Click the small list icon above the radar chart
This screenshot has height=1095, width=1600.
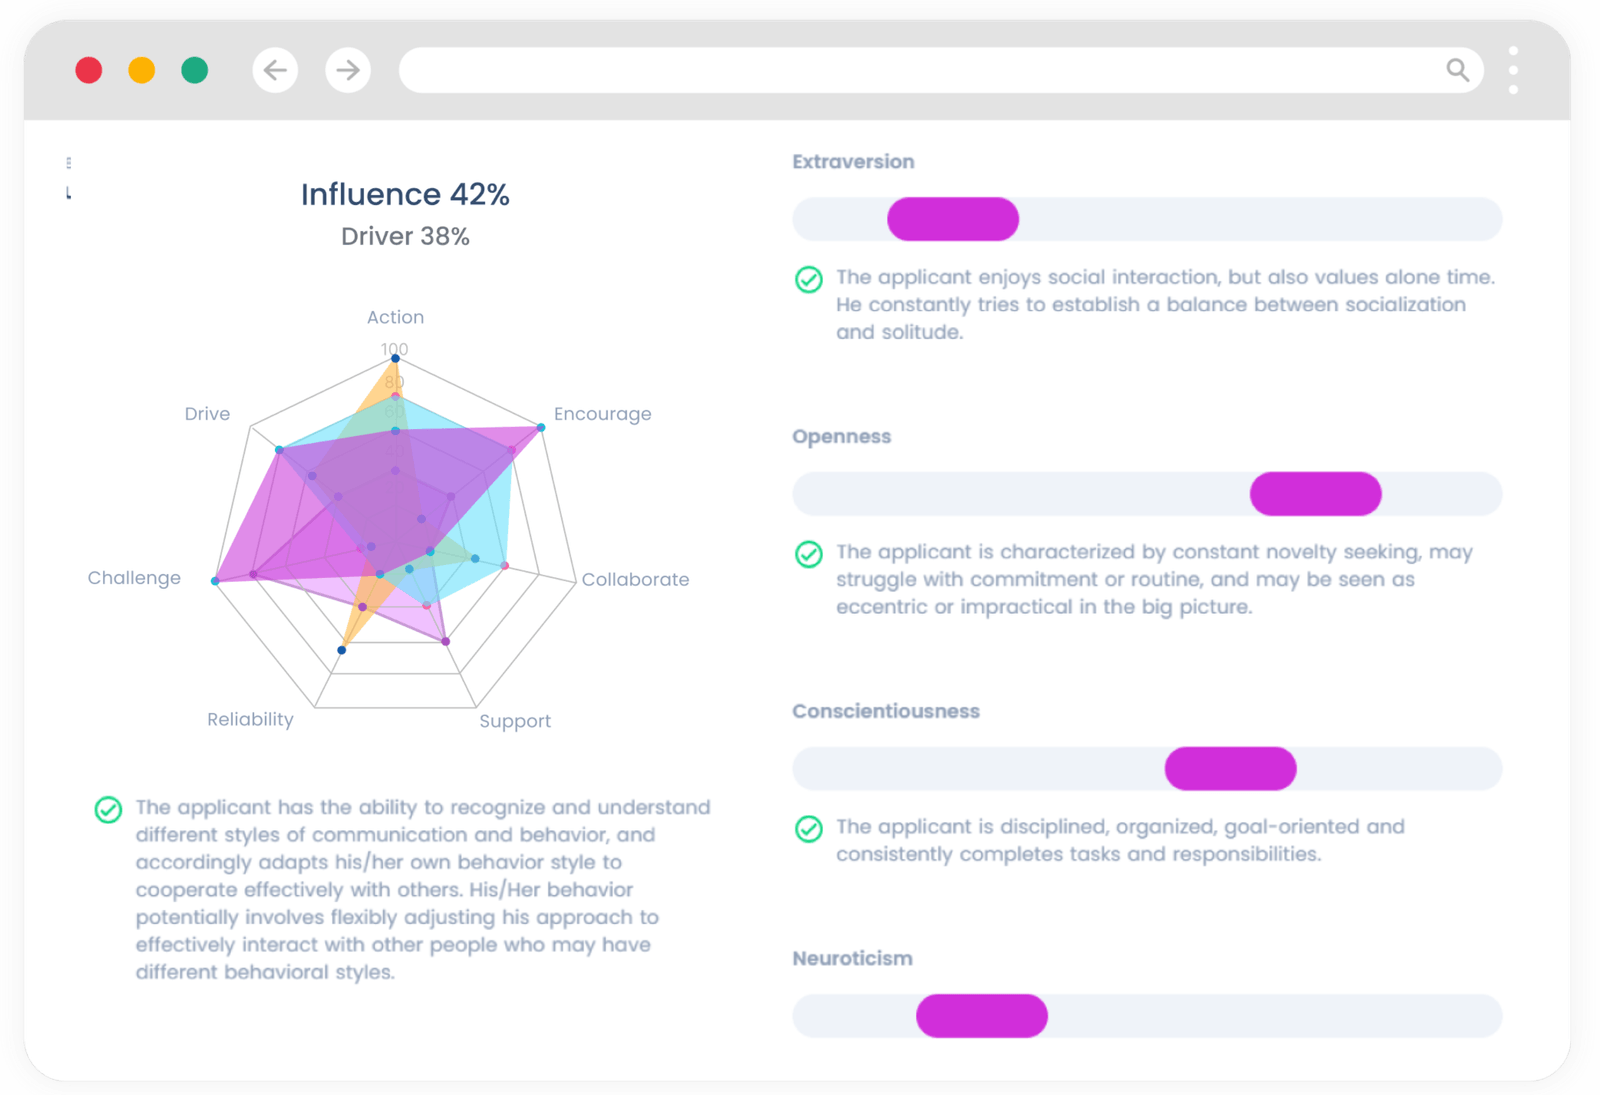(68, 162)
